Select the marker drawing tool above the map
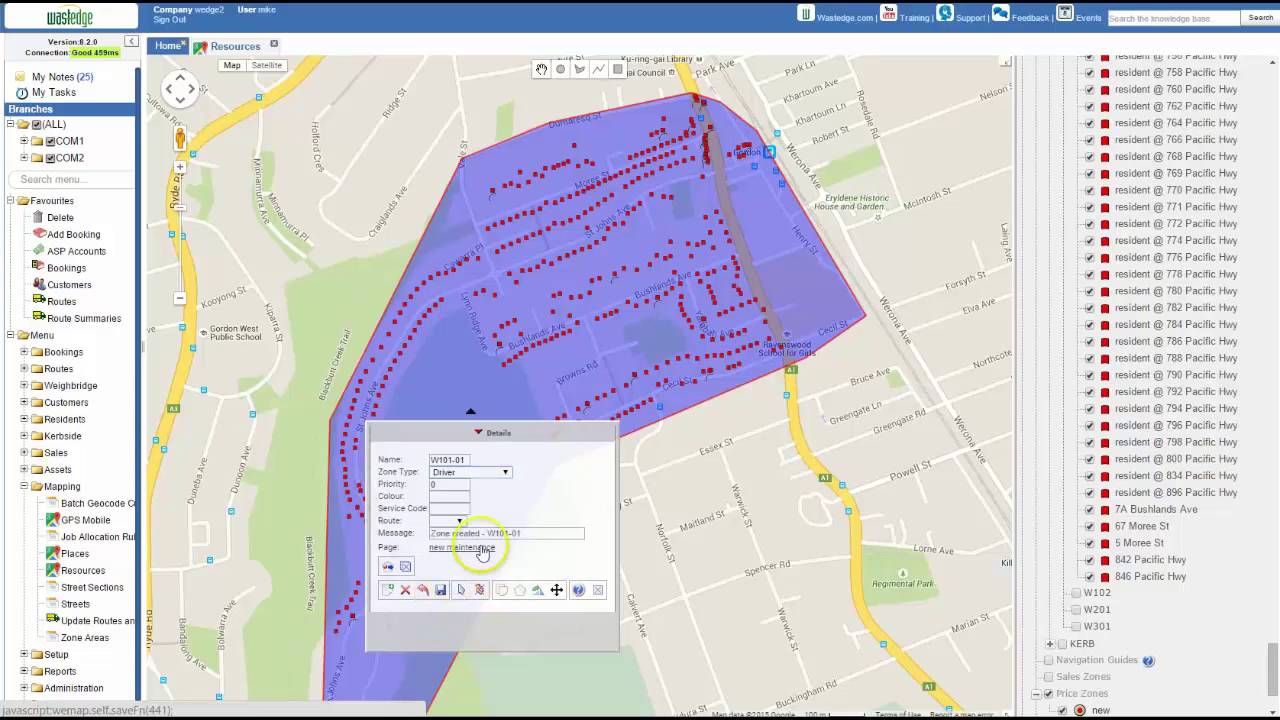The height and width of the screenshot is (720, 1280). pos(560,69)
